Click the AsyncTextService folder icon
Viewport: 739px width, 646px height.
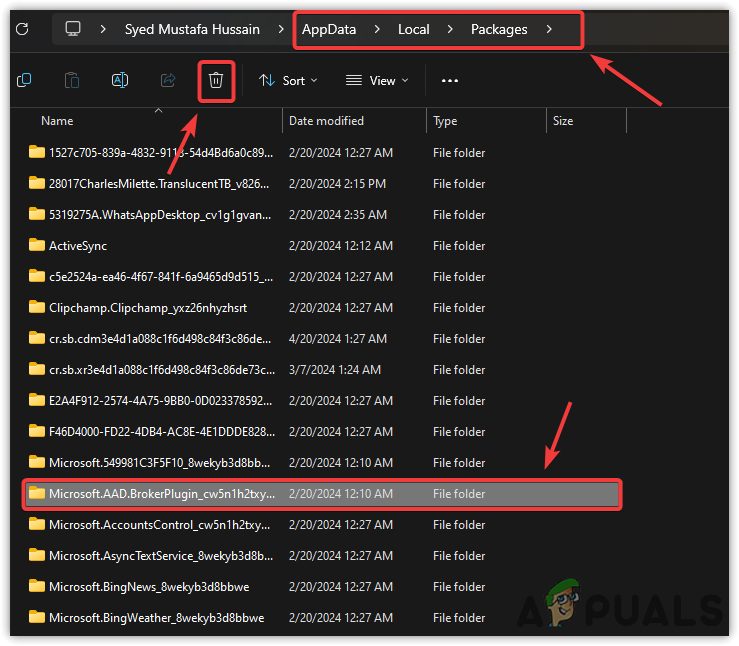pyautogui.click(x=37, y=555)
